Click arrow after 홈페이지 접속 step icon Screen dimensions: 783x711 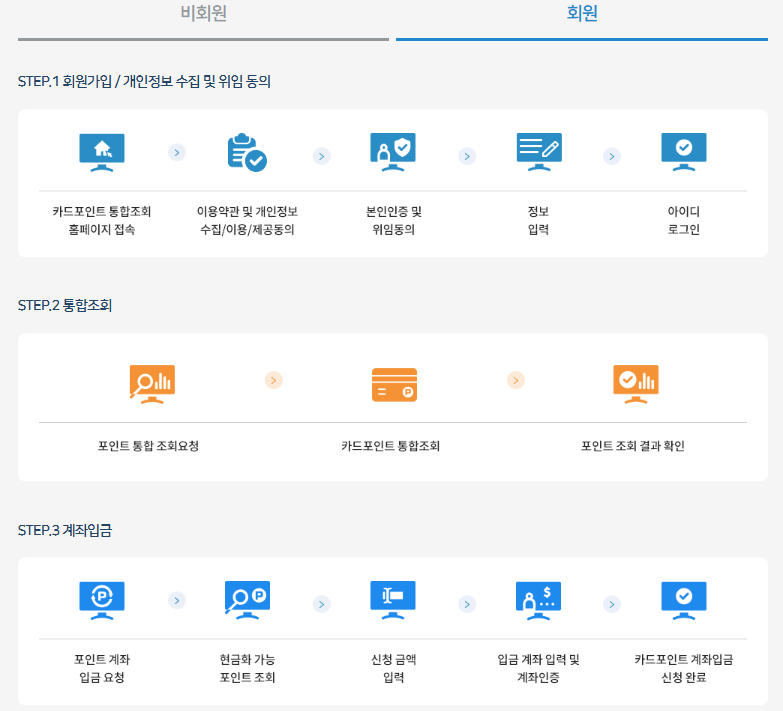pos(177,152)
